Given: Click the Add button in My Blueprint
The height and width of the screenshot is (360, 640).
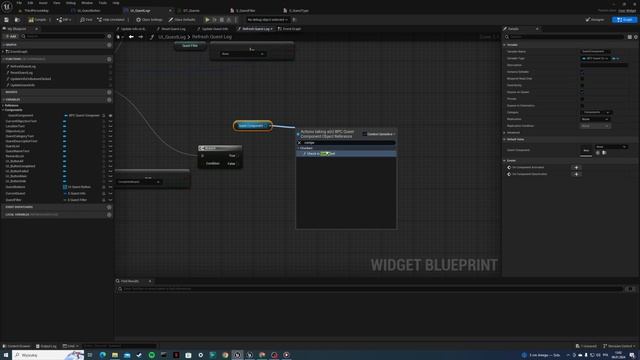Looking at the screenshot, I should (x=11, y=36).
